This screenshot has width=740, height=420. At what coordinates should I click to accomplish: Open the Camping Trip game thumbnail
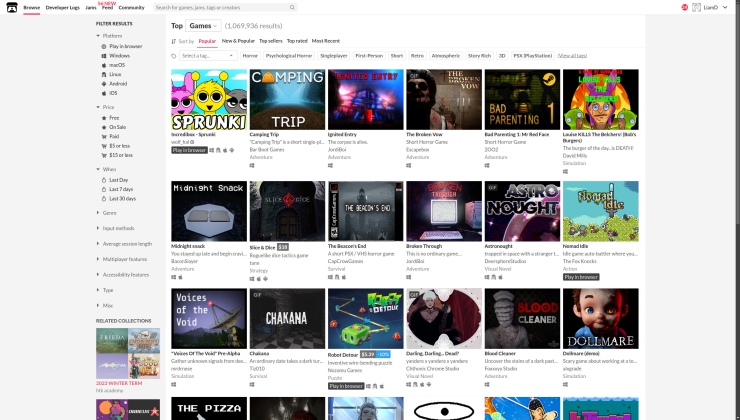point(285,99)
